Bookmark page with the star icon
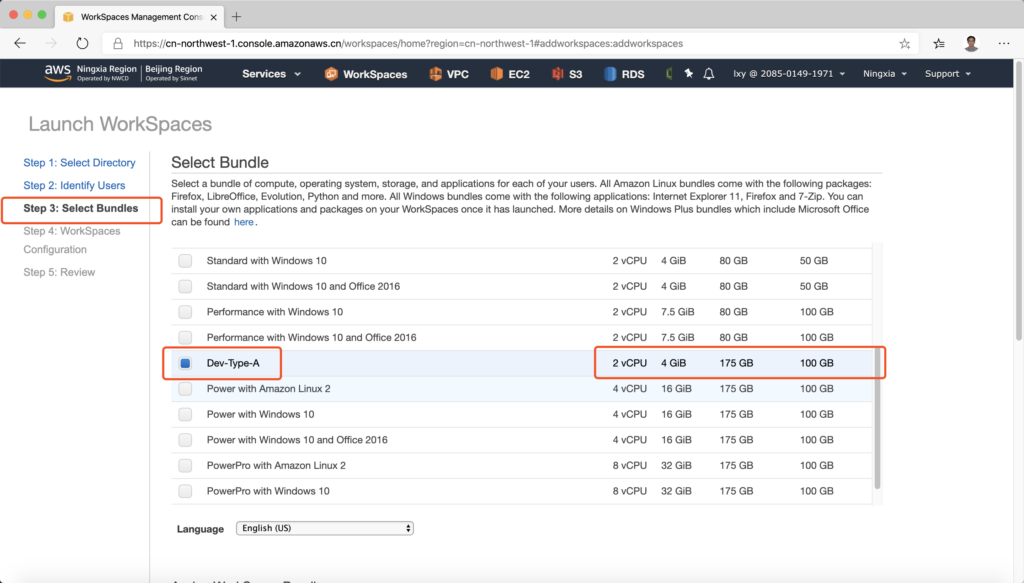The image size is (1024, 583). pos(904,44)
